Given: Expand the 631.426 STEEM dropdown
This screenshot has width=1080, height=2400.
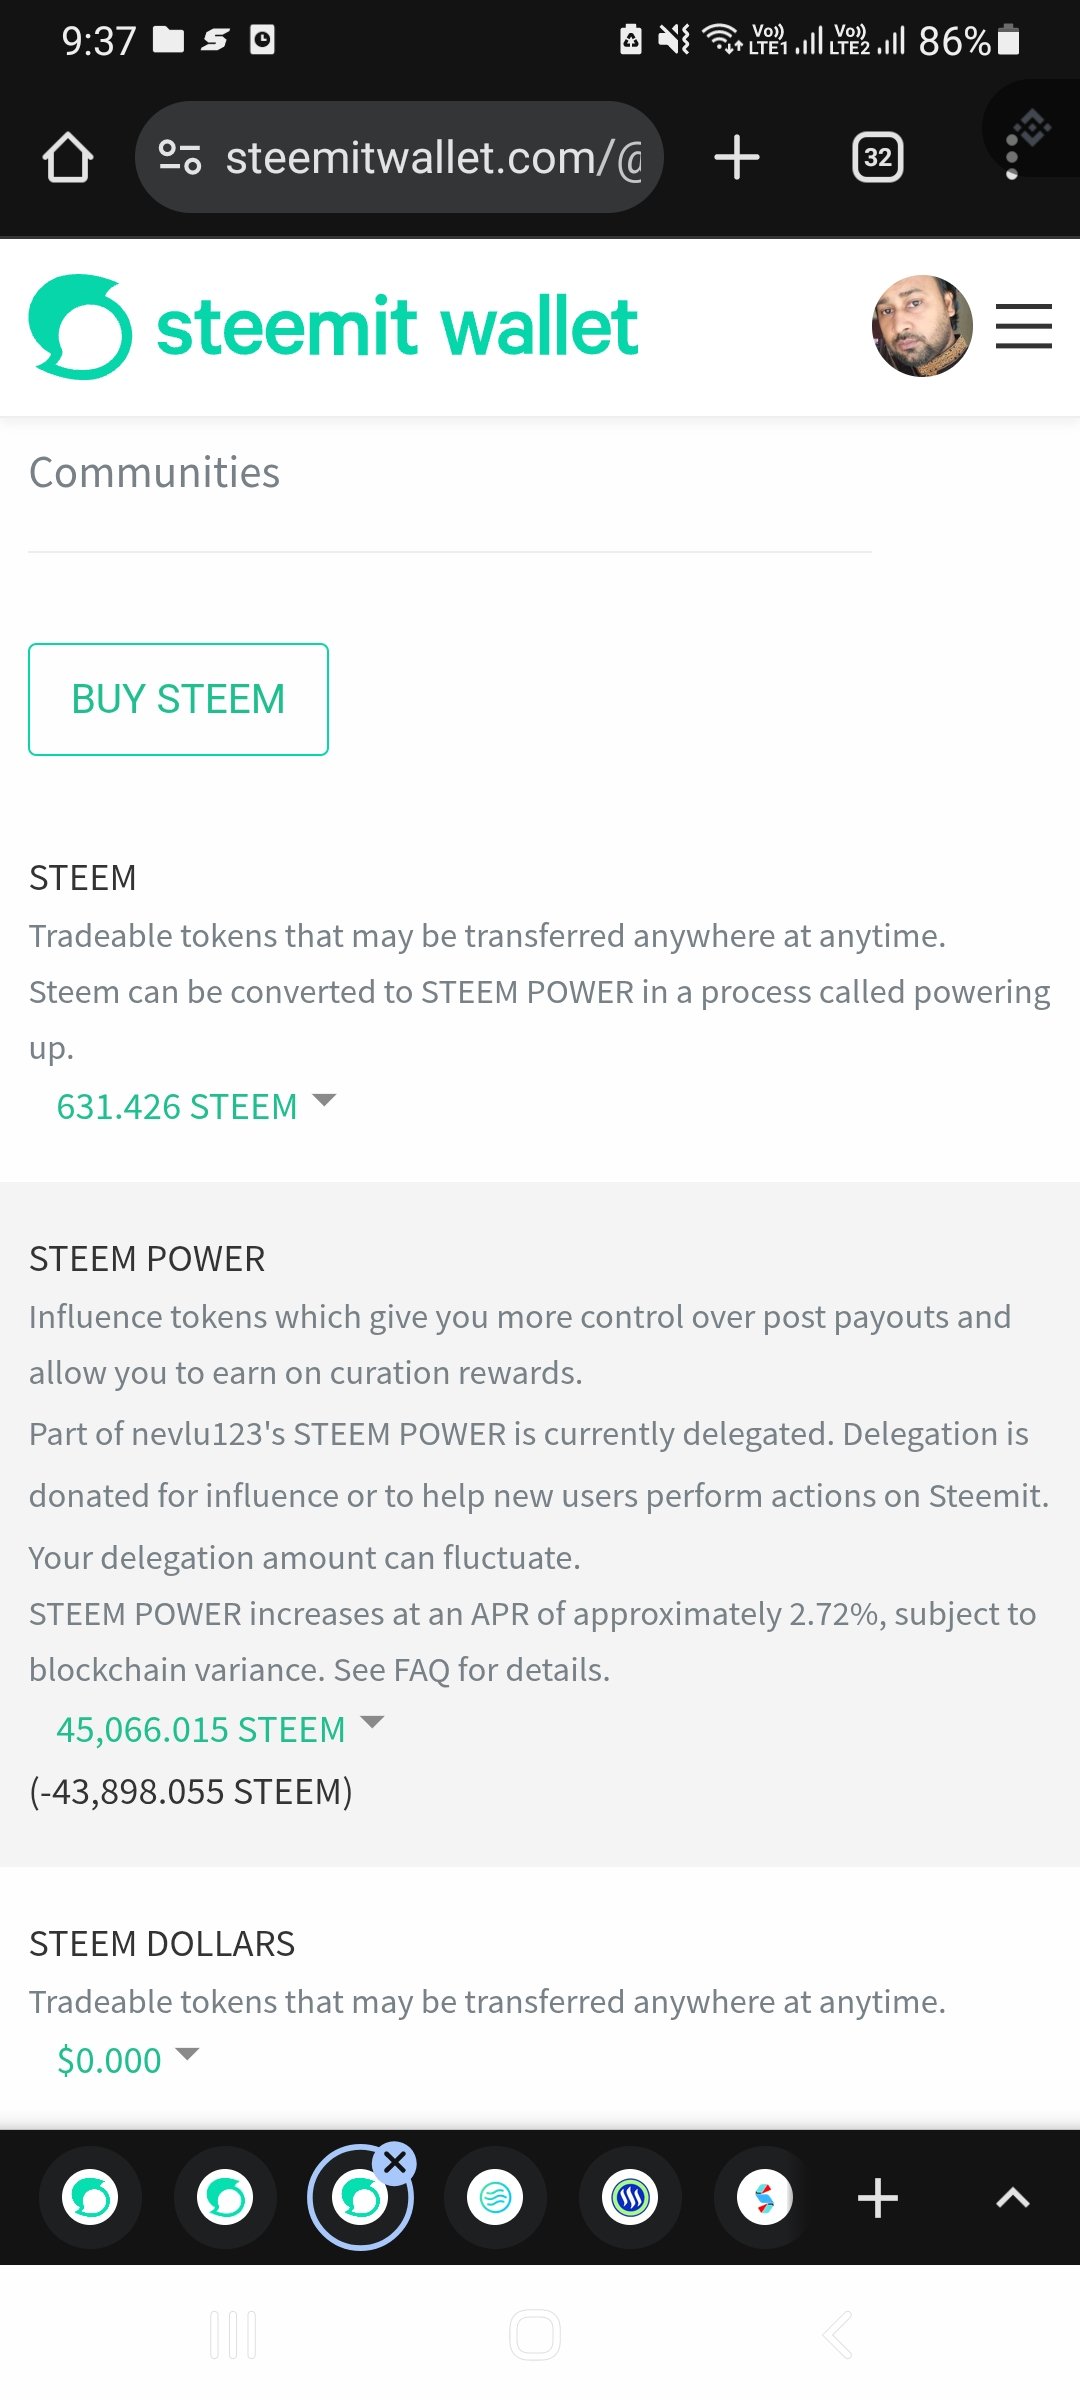Looking at the screenshot, I should click(x=196, y=1106).
